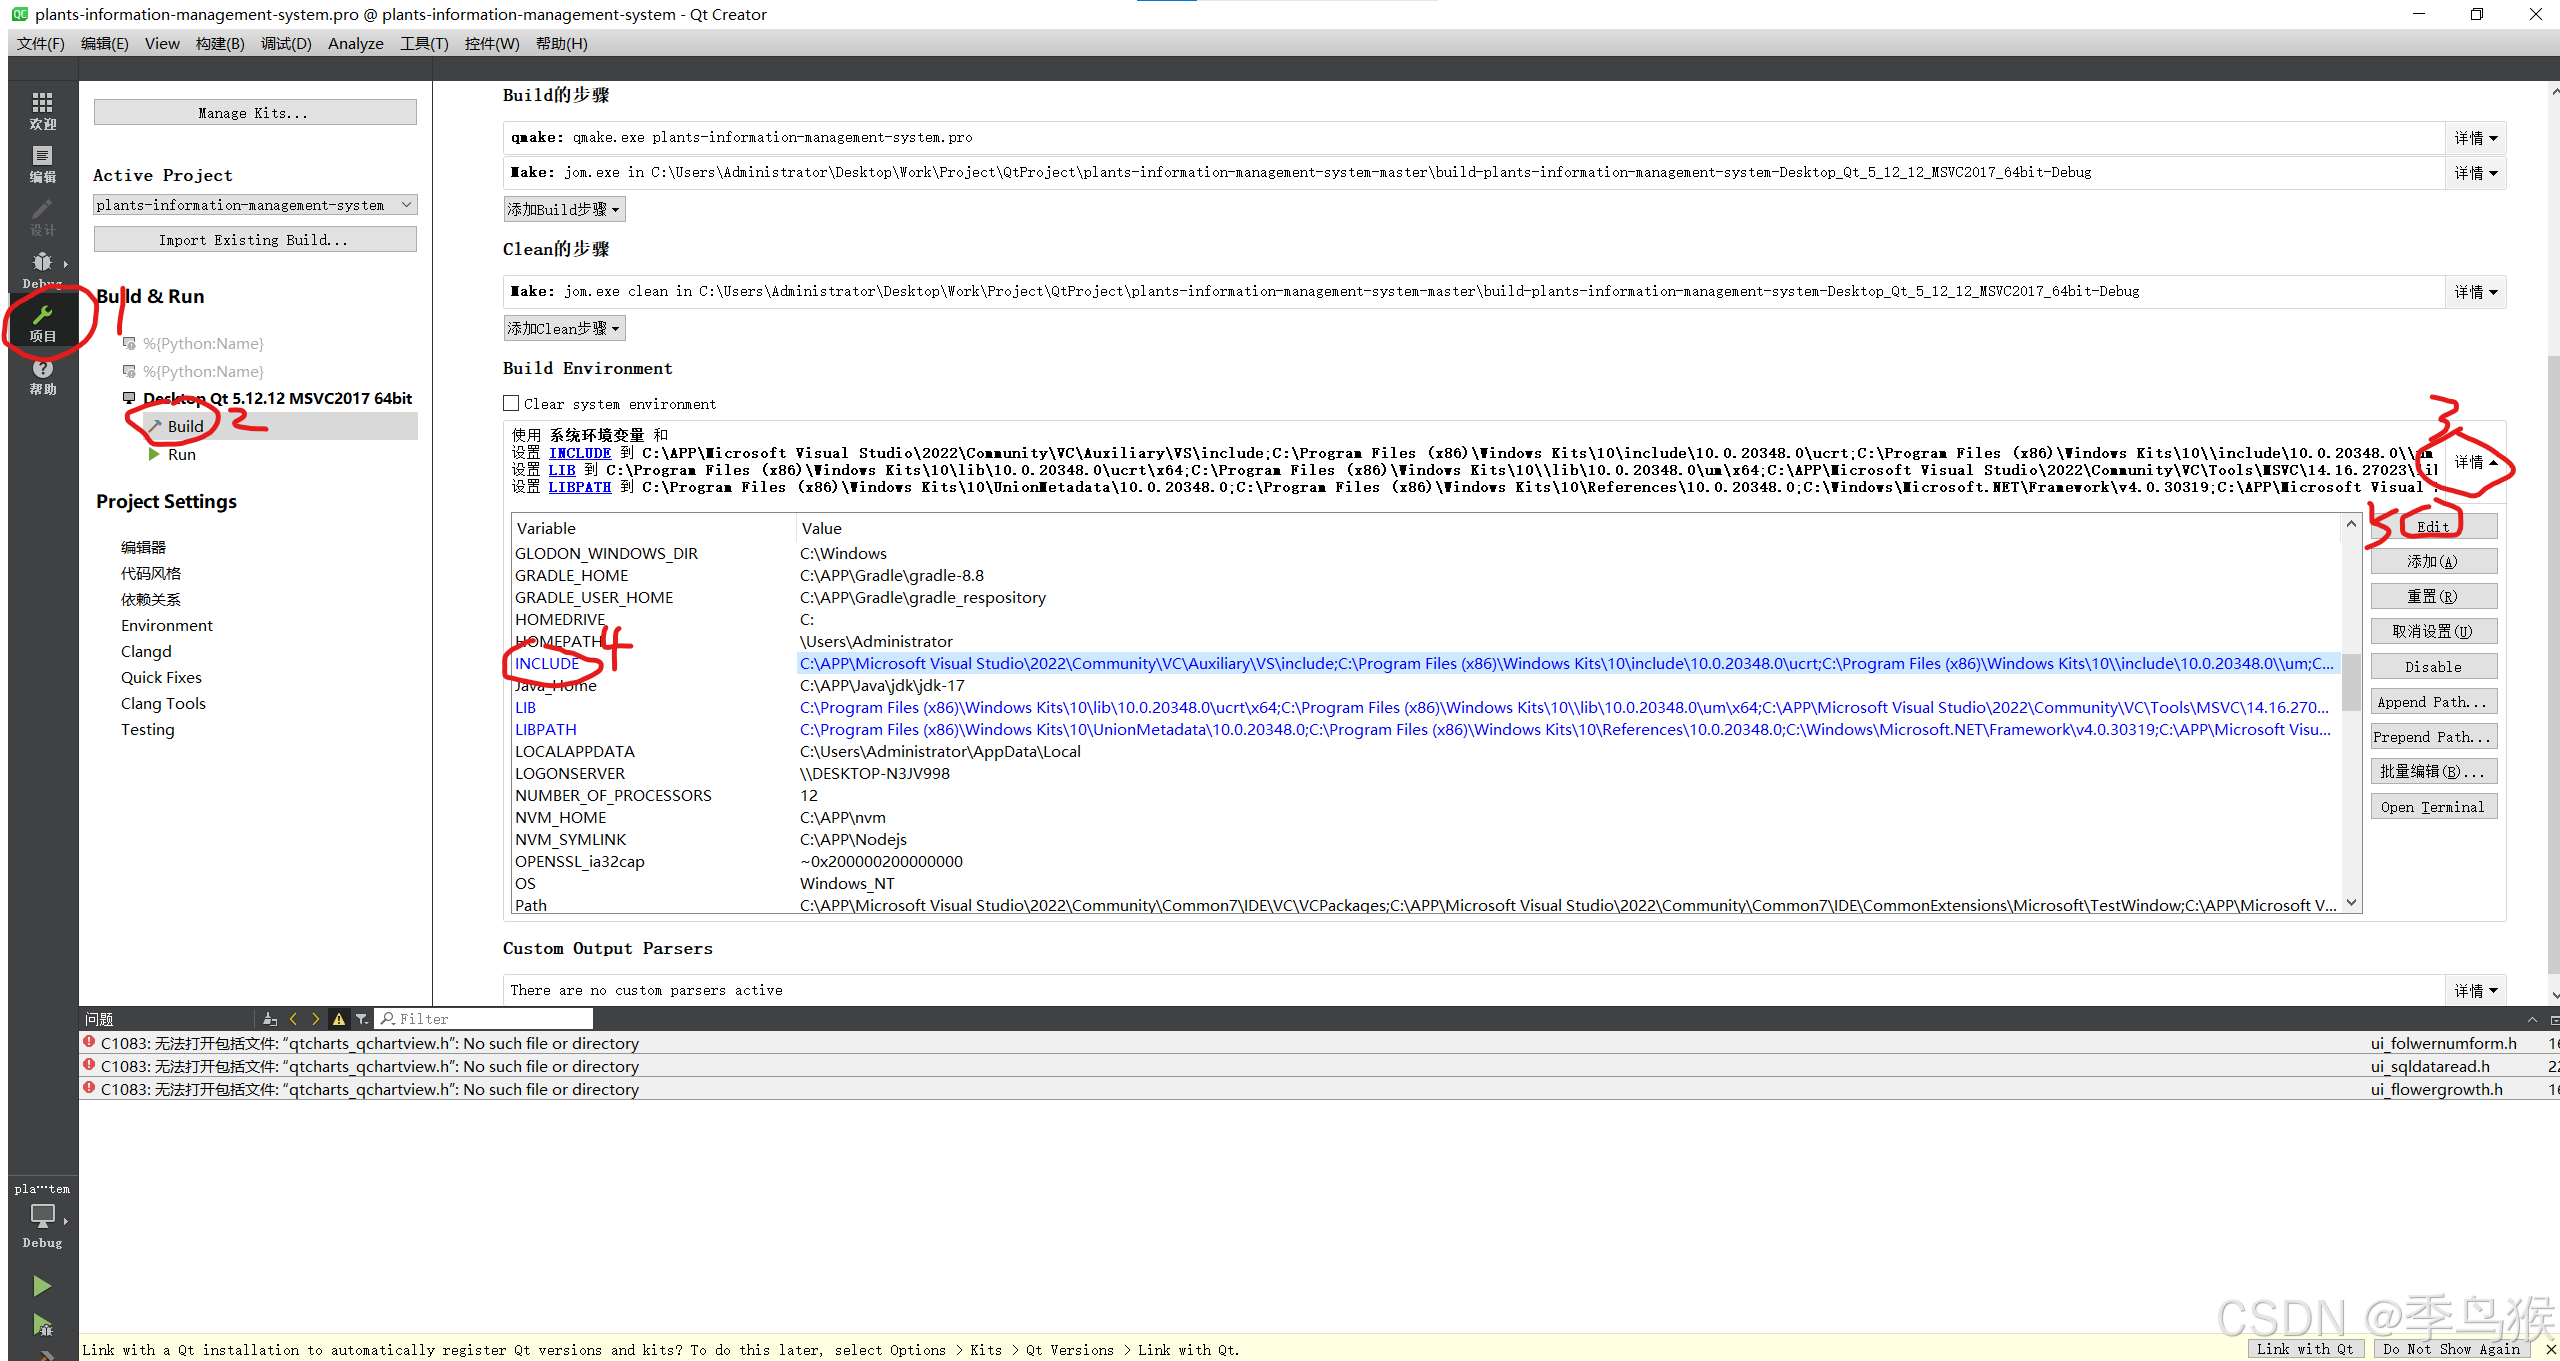
Task: Select the C1083 error for ui_sqldataread.h
Action: tap(1319, 1066)
